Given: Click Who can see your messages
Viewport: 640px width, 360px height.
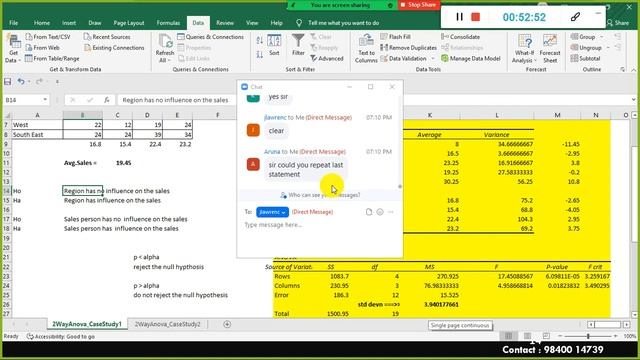Looking at the screenshot, I should pos(320,195).
